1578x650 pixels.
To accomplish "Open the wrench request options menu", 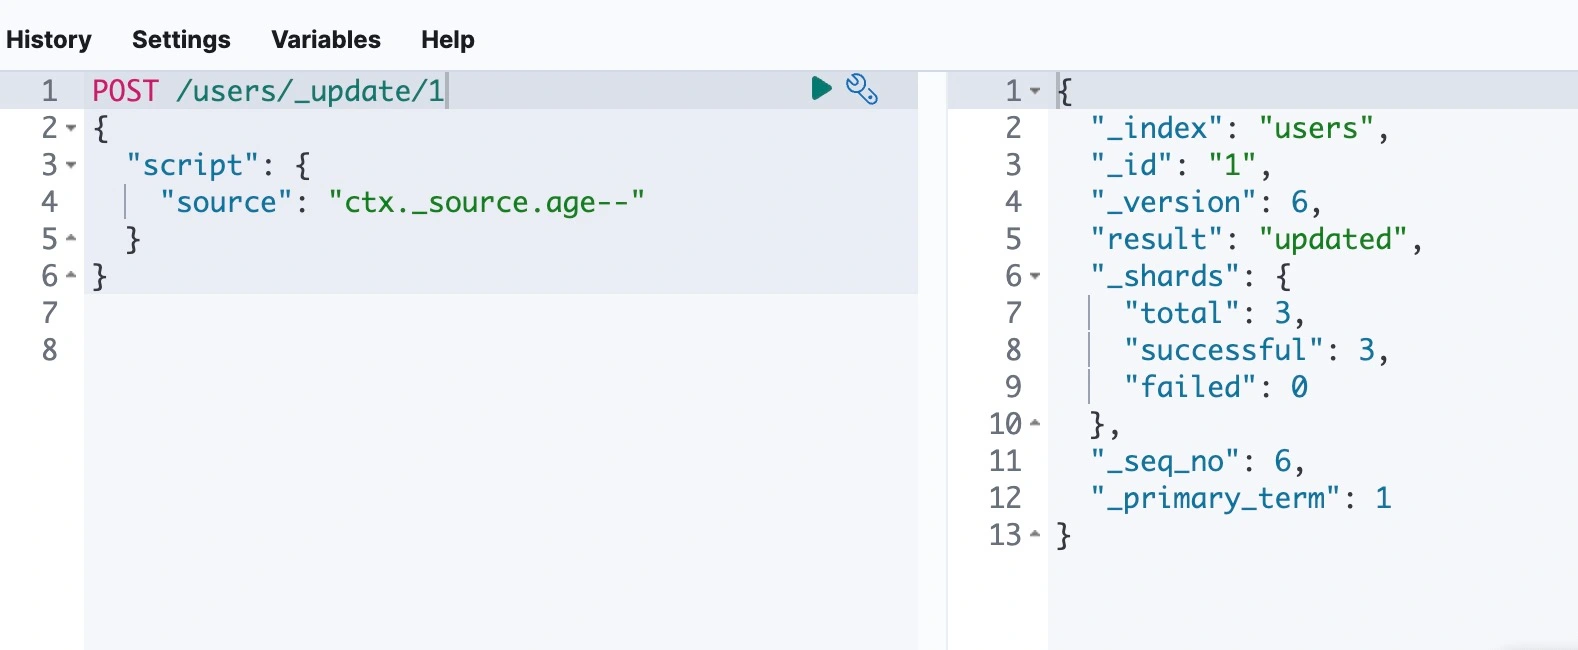I will tap(861, 89).
